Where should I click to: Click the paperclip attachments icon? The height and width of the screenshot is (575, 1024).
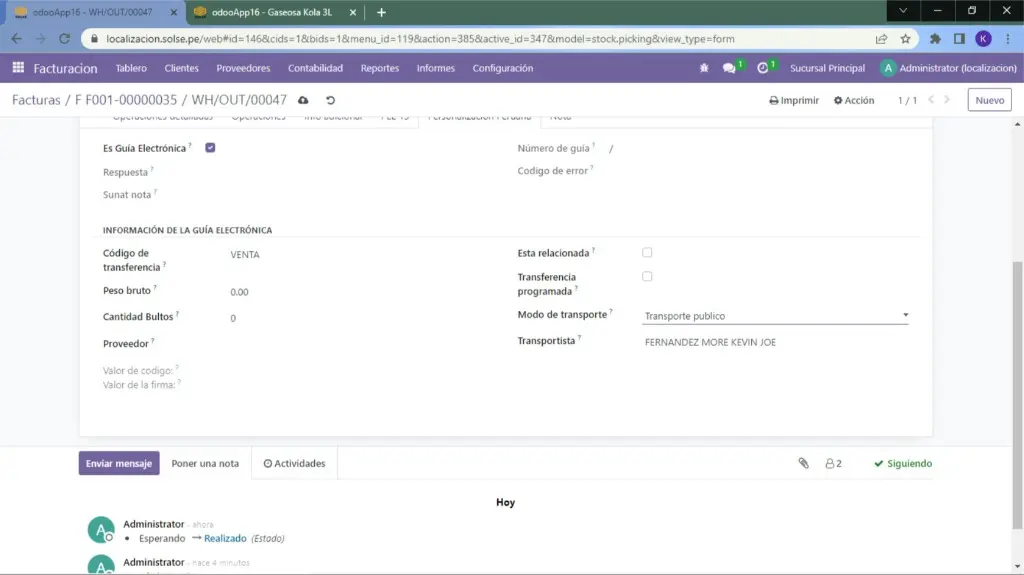pos(802,464)
